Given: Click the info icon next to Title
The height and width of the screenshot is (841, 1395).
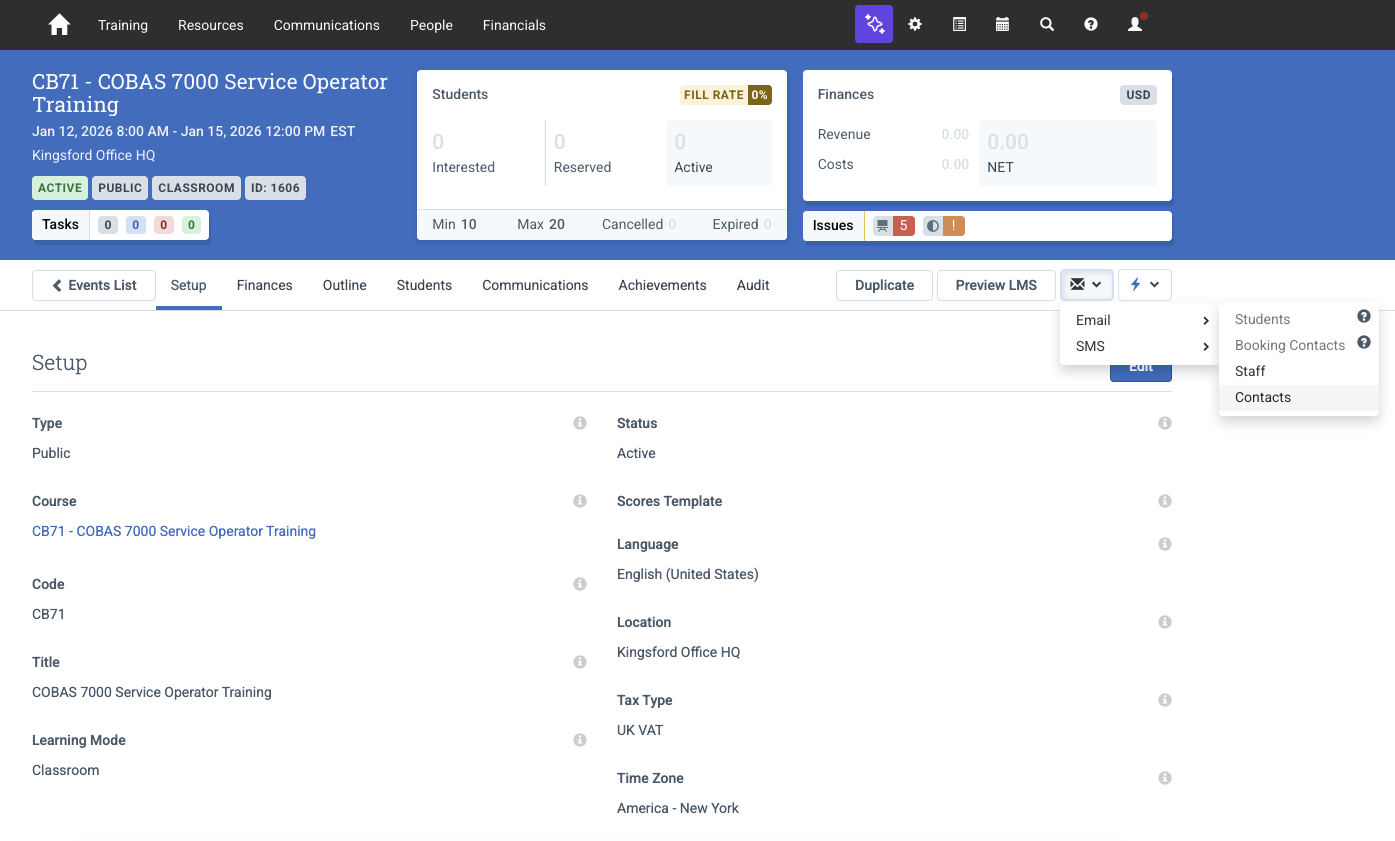Looking at the screenshot, I should (580, 662).
